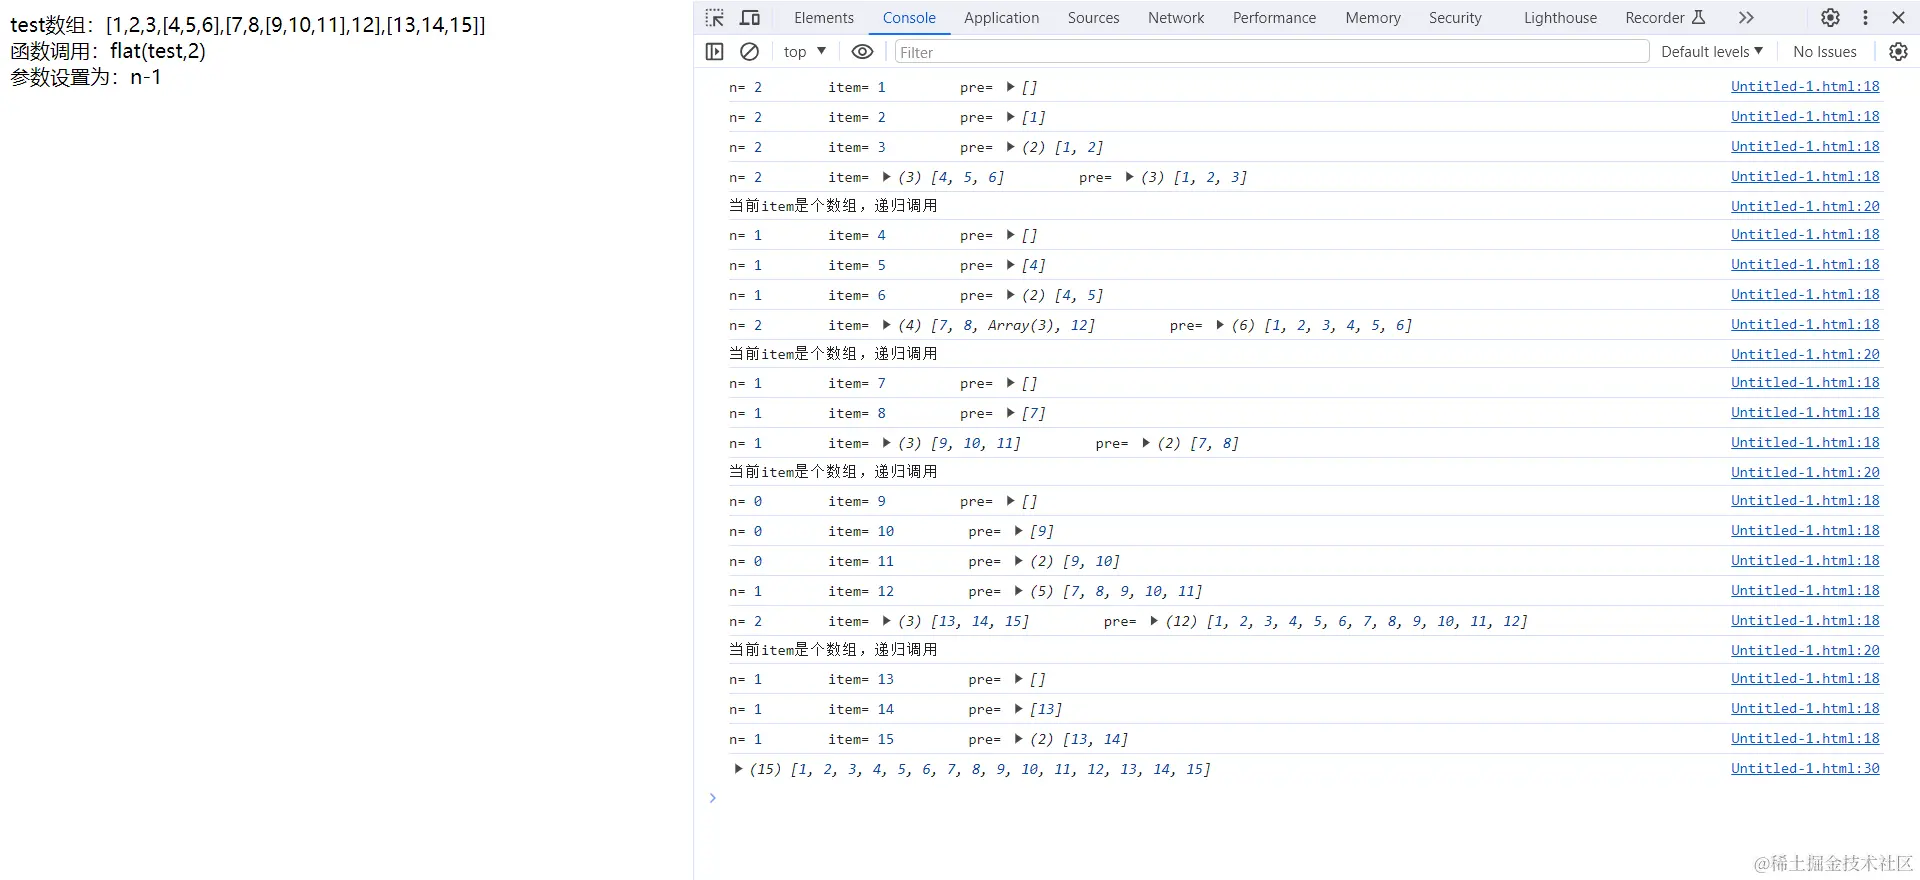Open Untitled-1.html:18 link for item= 9 row
Image resolution: width=1920 pixels, height=880 pixels.
[1805, 501]
